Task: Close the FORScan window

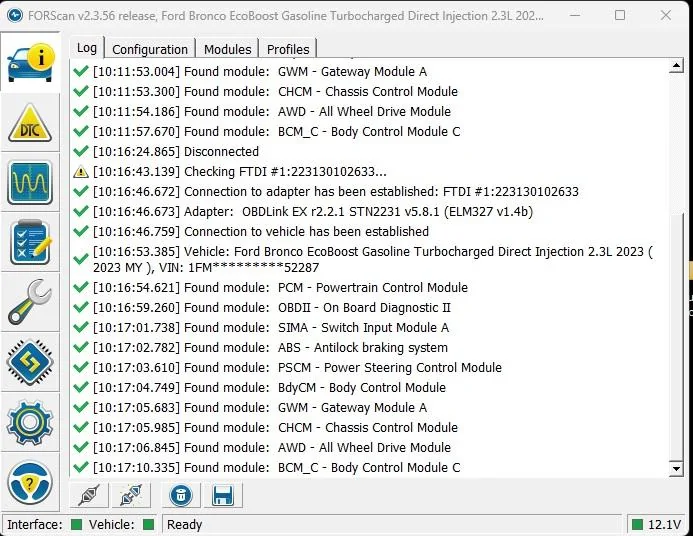Action: pyautogui.click(x=666, y=15)
